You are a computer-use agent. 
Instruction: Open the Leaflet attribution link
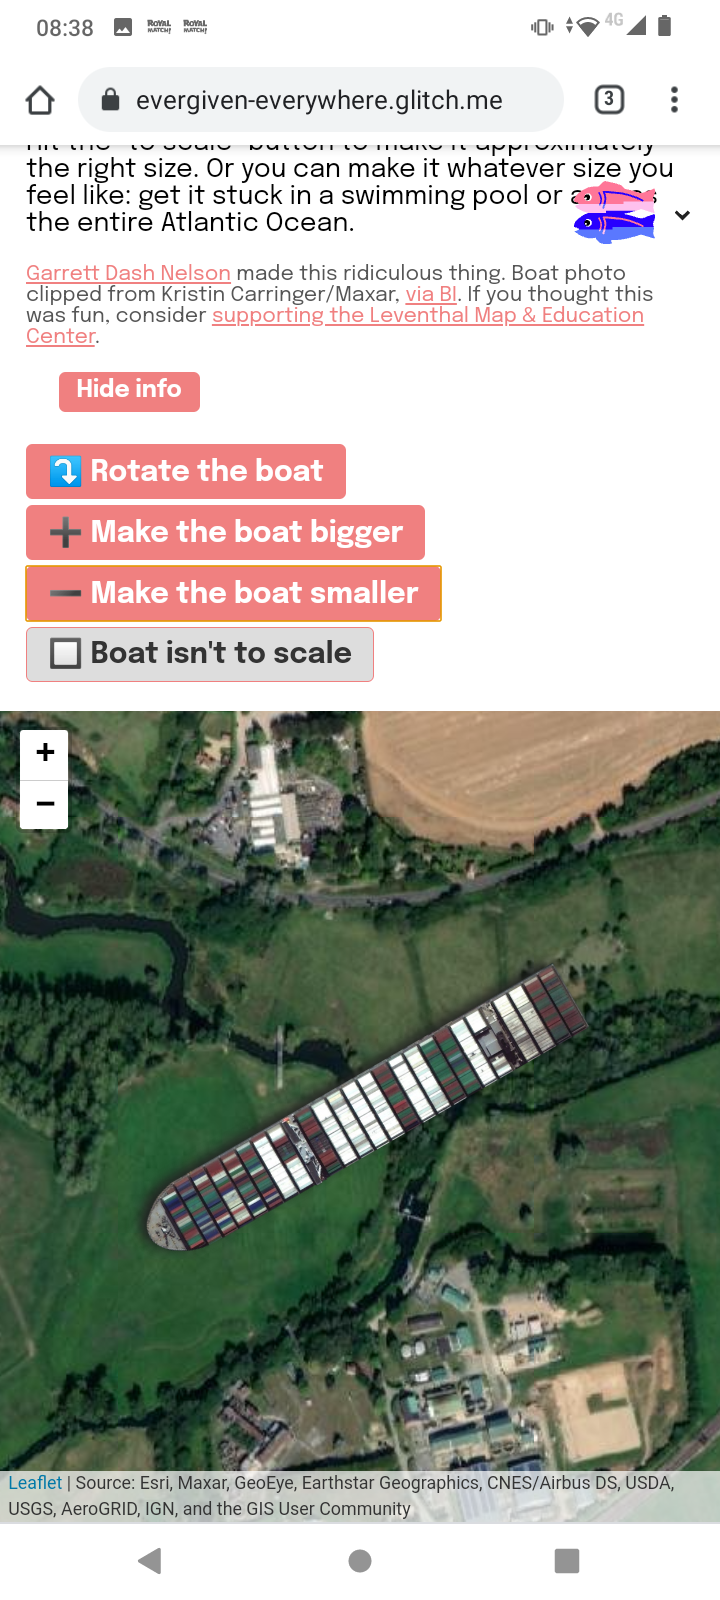(35, 1483)
